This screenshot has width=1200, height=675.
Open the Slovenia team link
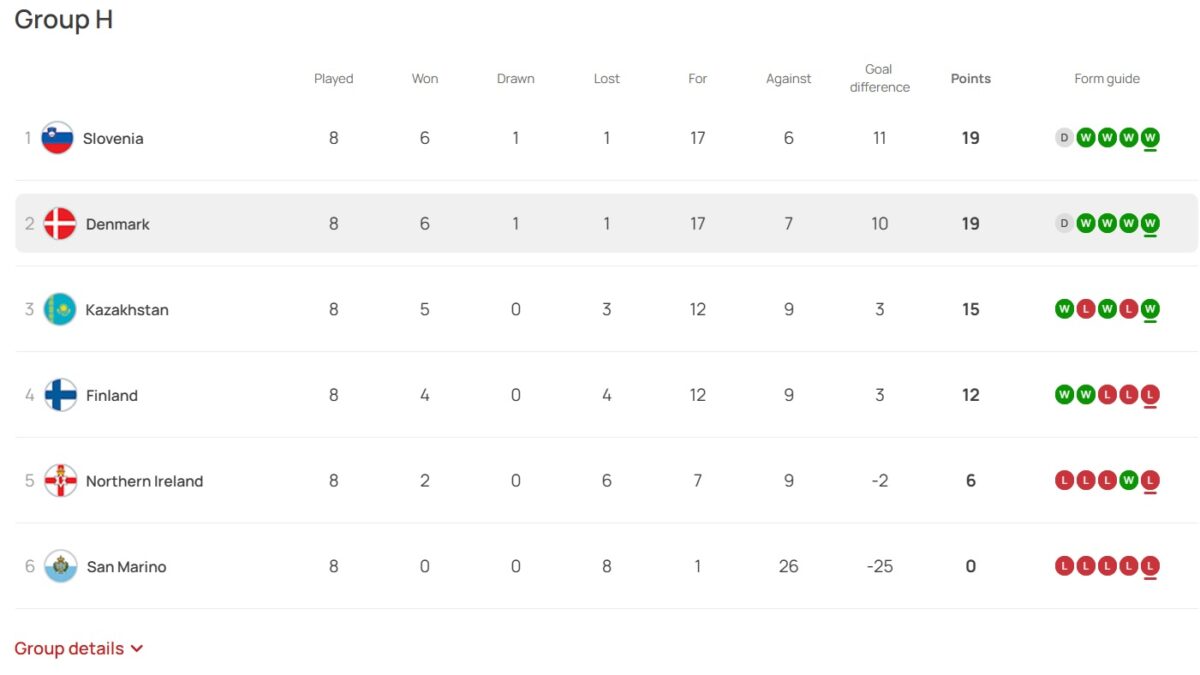click(x=113, y=138)
